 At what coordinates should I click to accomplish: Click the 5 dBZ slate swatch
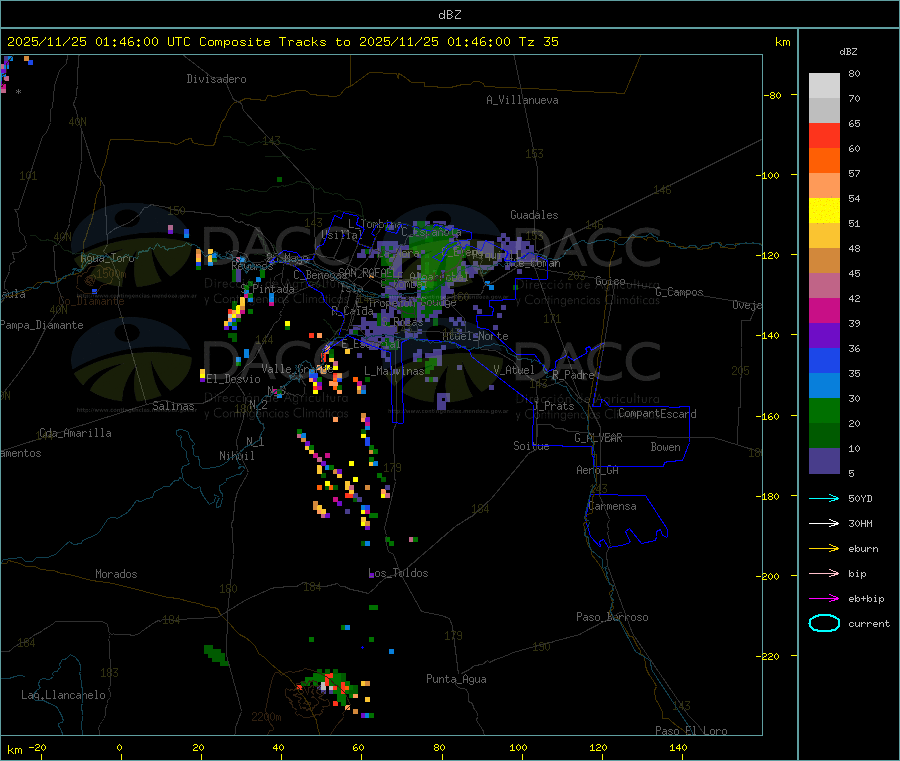click(x=824, y=461)
